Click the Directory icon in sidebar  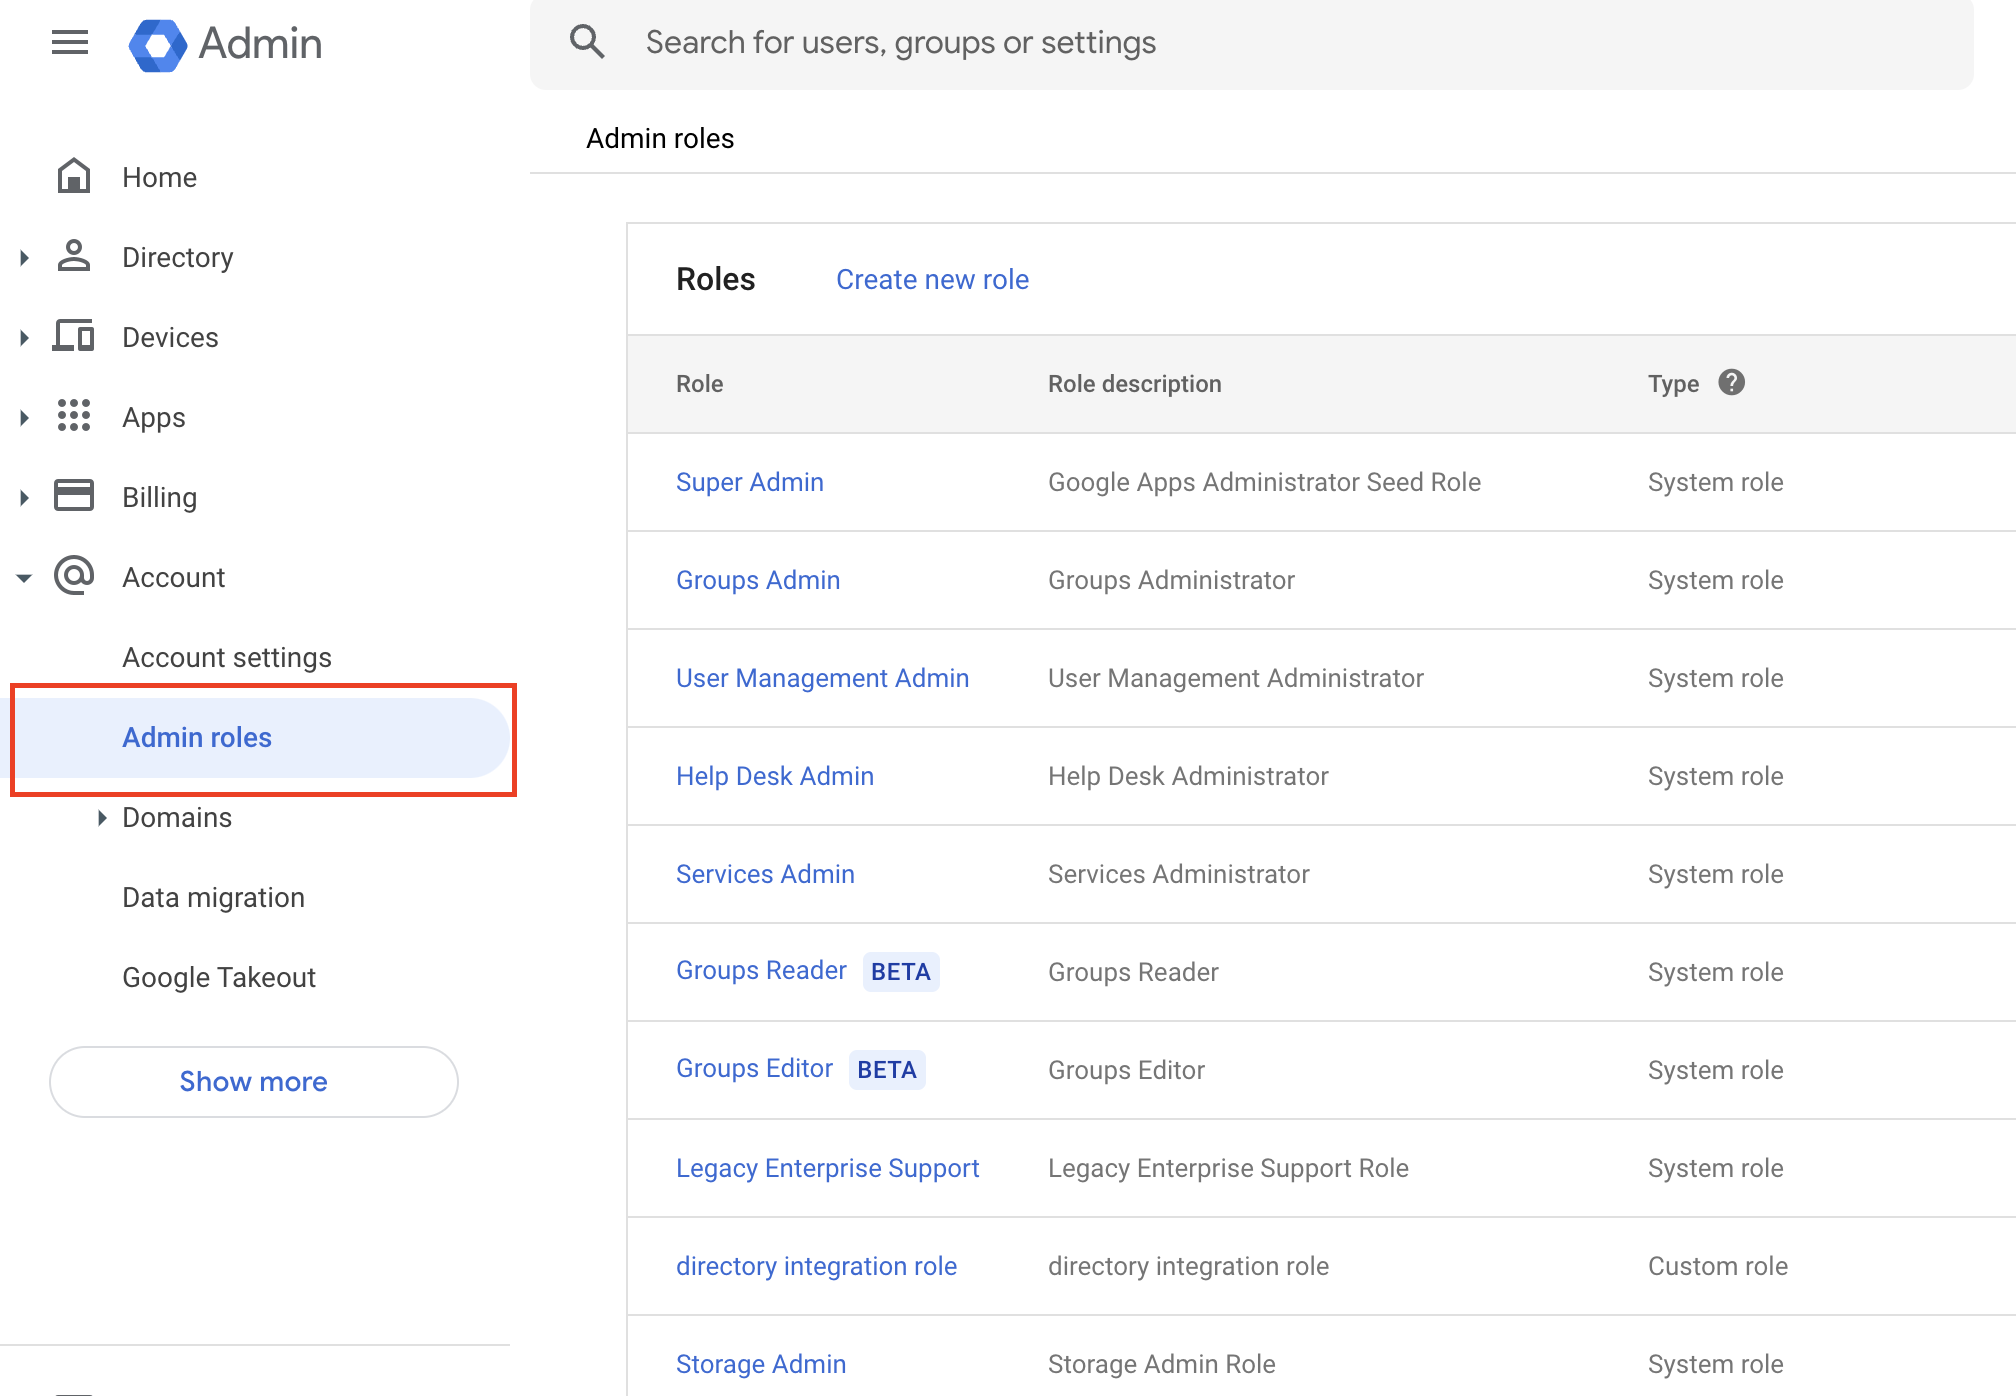click(x=74, y=257)
